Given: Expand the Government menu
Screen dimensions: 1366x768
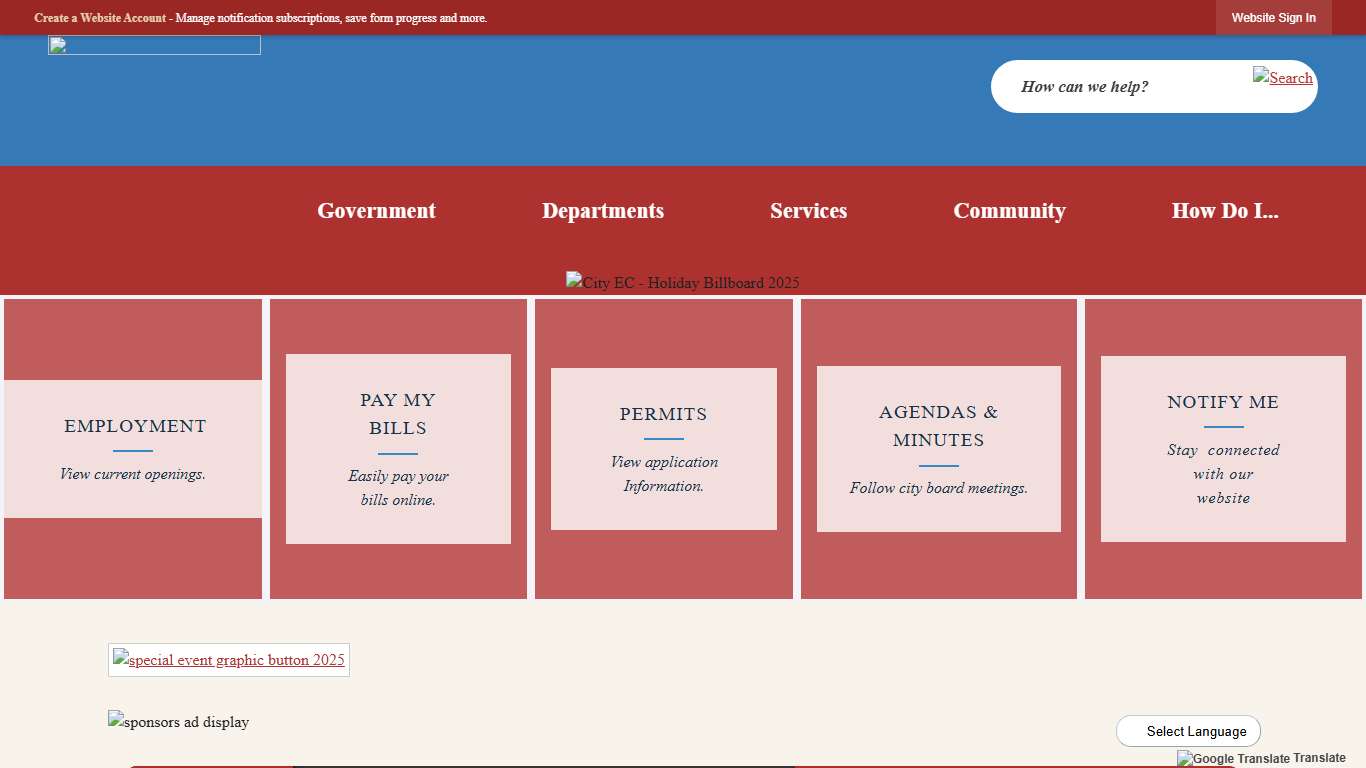Looking at the screenshot, I should point(376,211).
